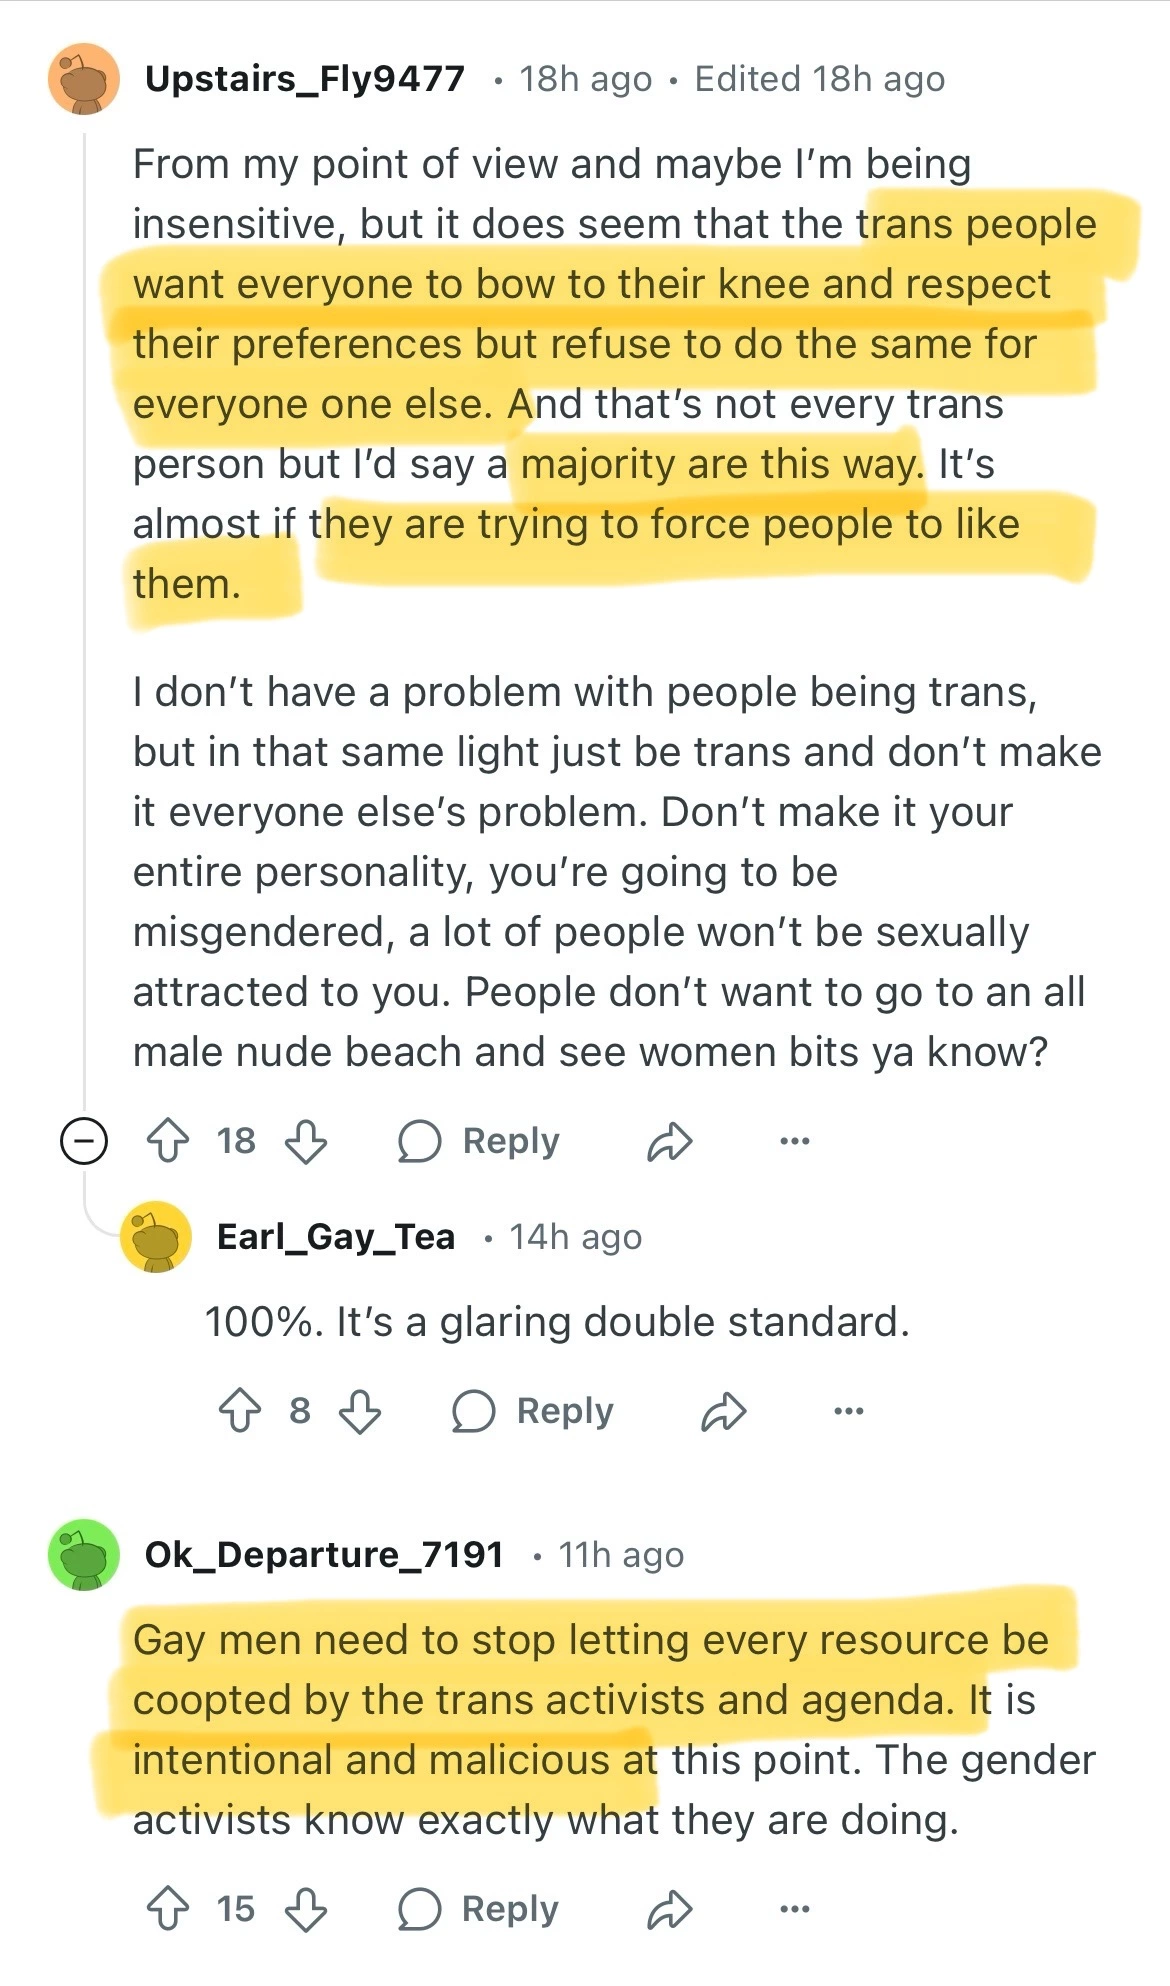
Task: Share Earl_Gay_Tea's reply
Action: pyautogui.click(x=723, y=1411)
